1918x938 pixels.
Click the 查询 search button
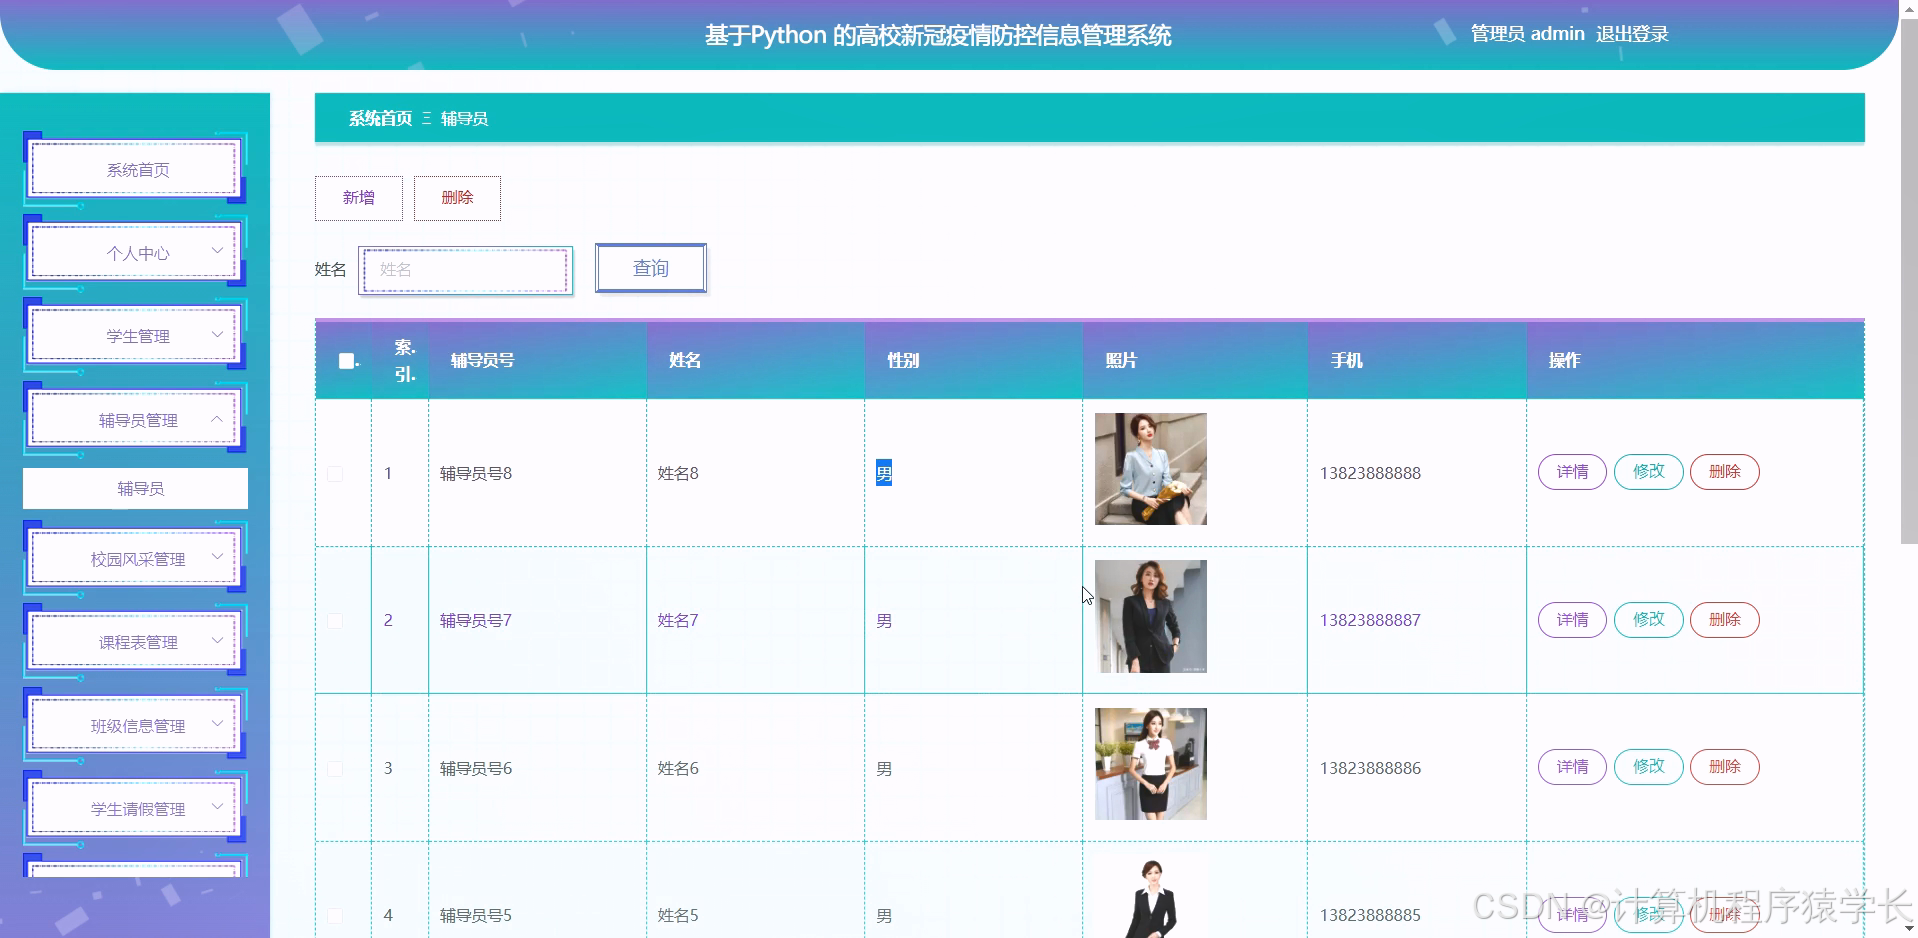pos(651,268)
